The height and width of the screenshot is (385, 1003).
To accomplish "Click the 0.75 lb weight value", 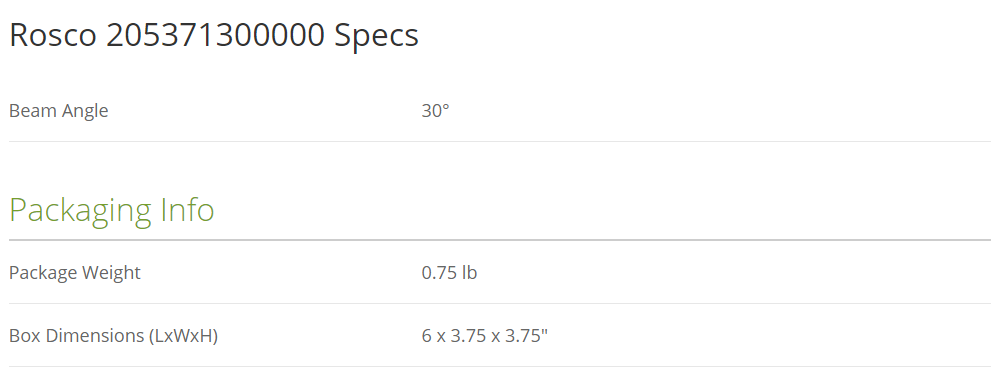I will [449, 272].
